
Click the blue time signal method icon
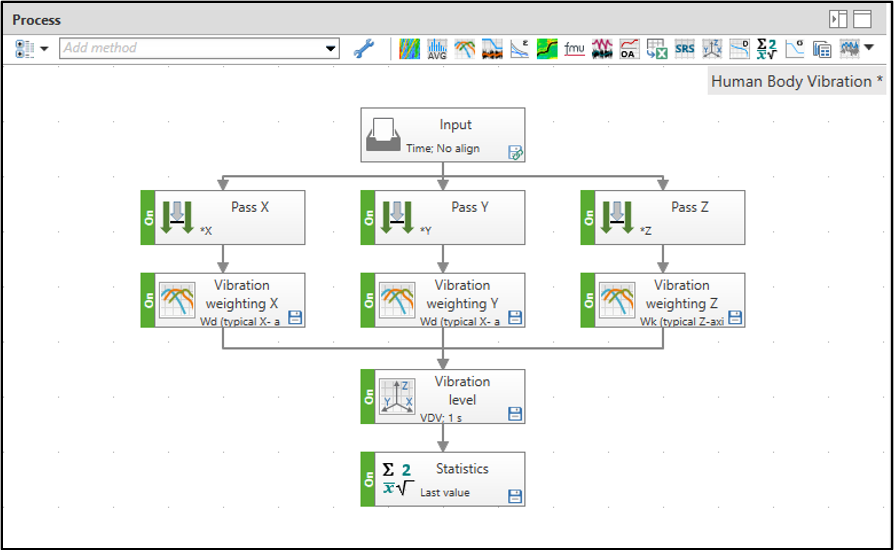tap(850, 49)
